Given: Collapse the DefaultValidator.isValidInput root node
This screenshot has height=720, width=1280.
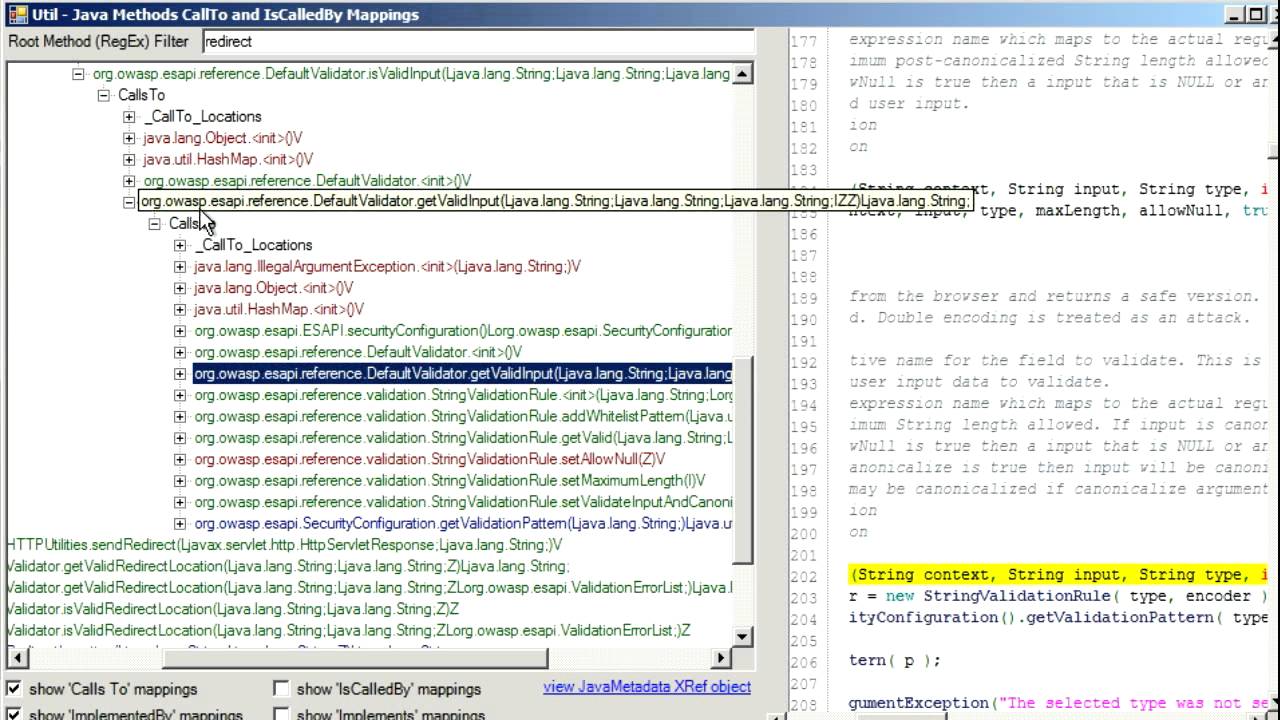Looking at the screenshot, I should click(x=78, y=74).
